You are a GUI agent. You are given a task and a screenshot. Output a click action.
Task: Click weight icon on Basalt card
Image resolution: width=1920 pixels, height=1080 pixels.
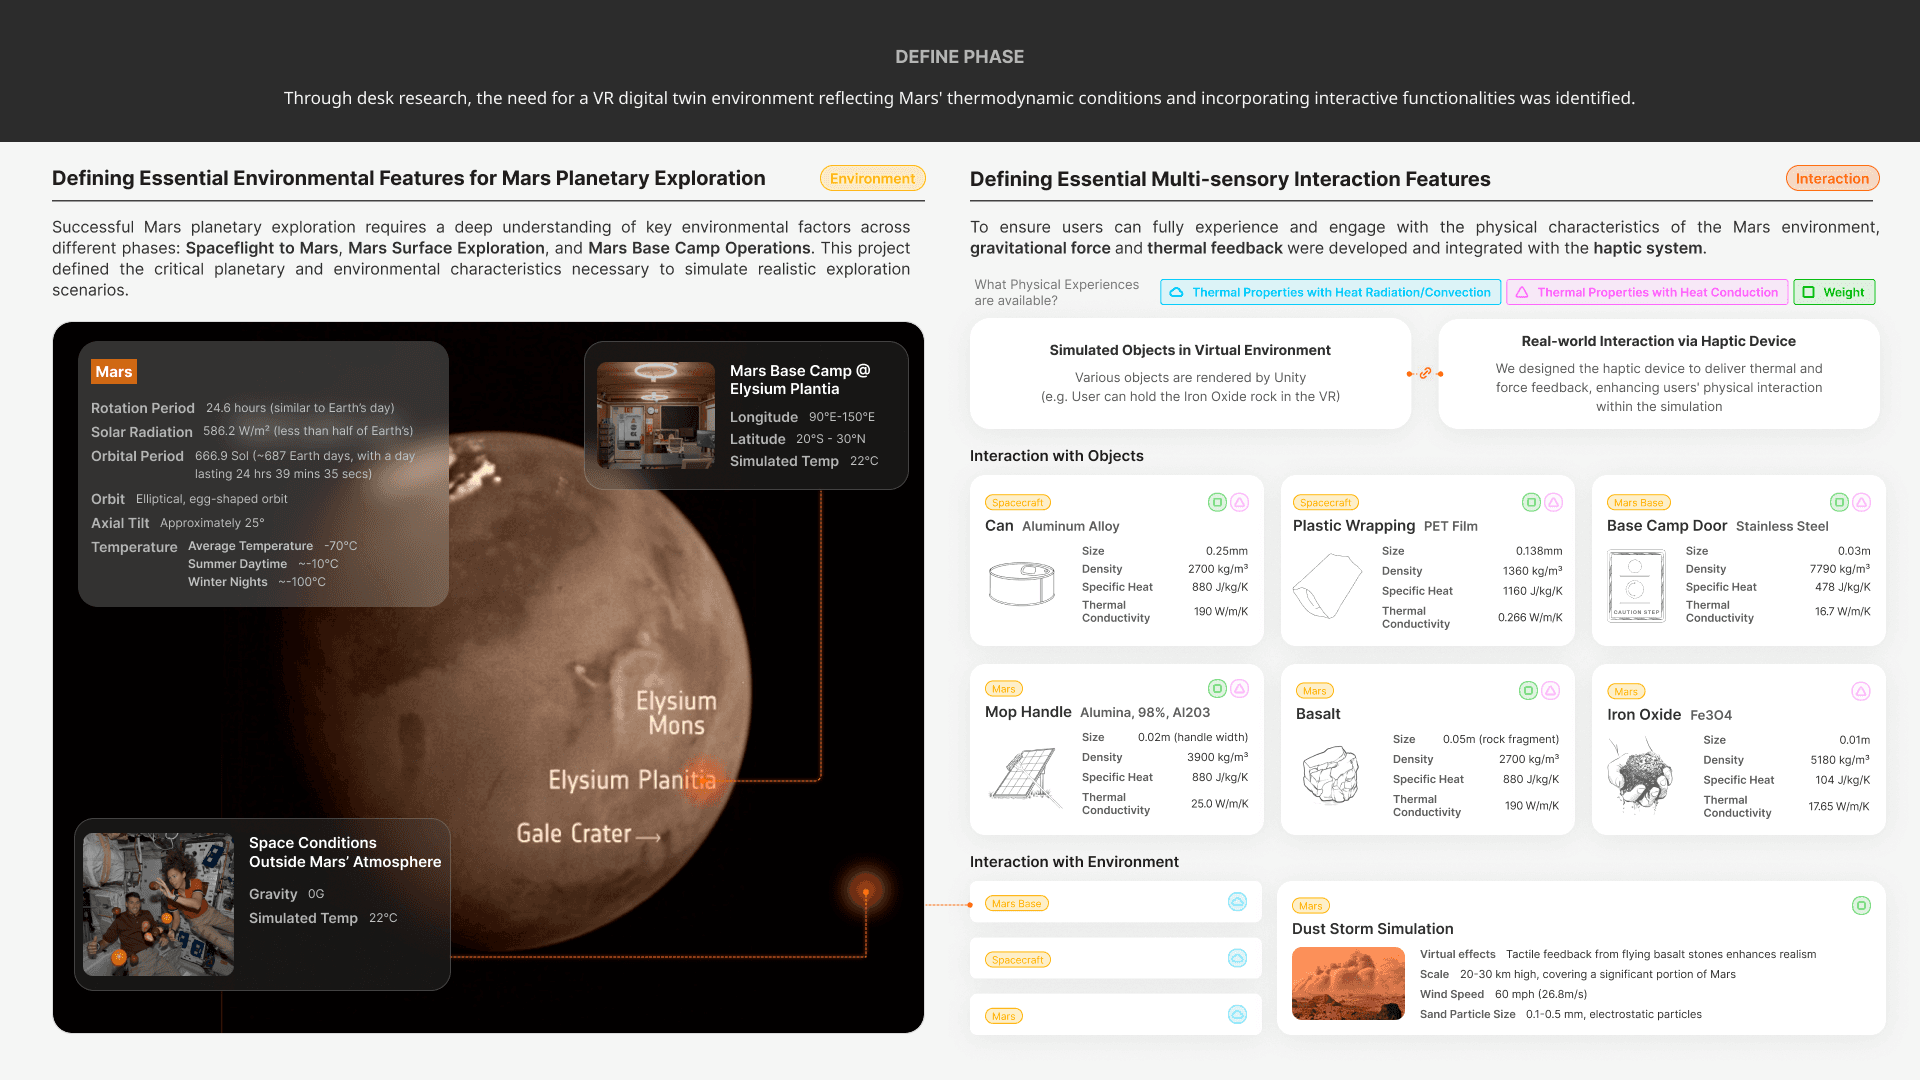pyautogui.click(x=1528, y=690)
